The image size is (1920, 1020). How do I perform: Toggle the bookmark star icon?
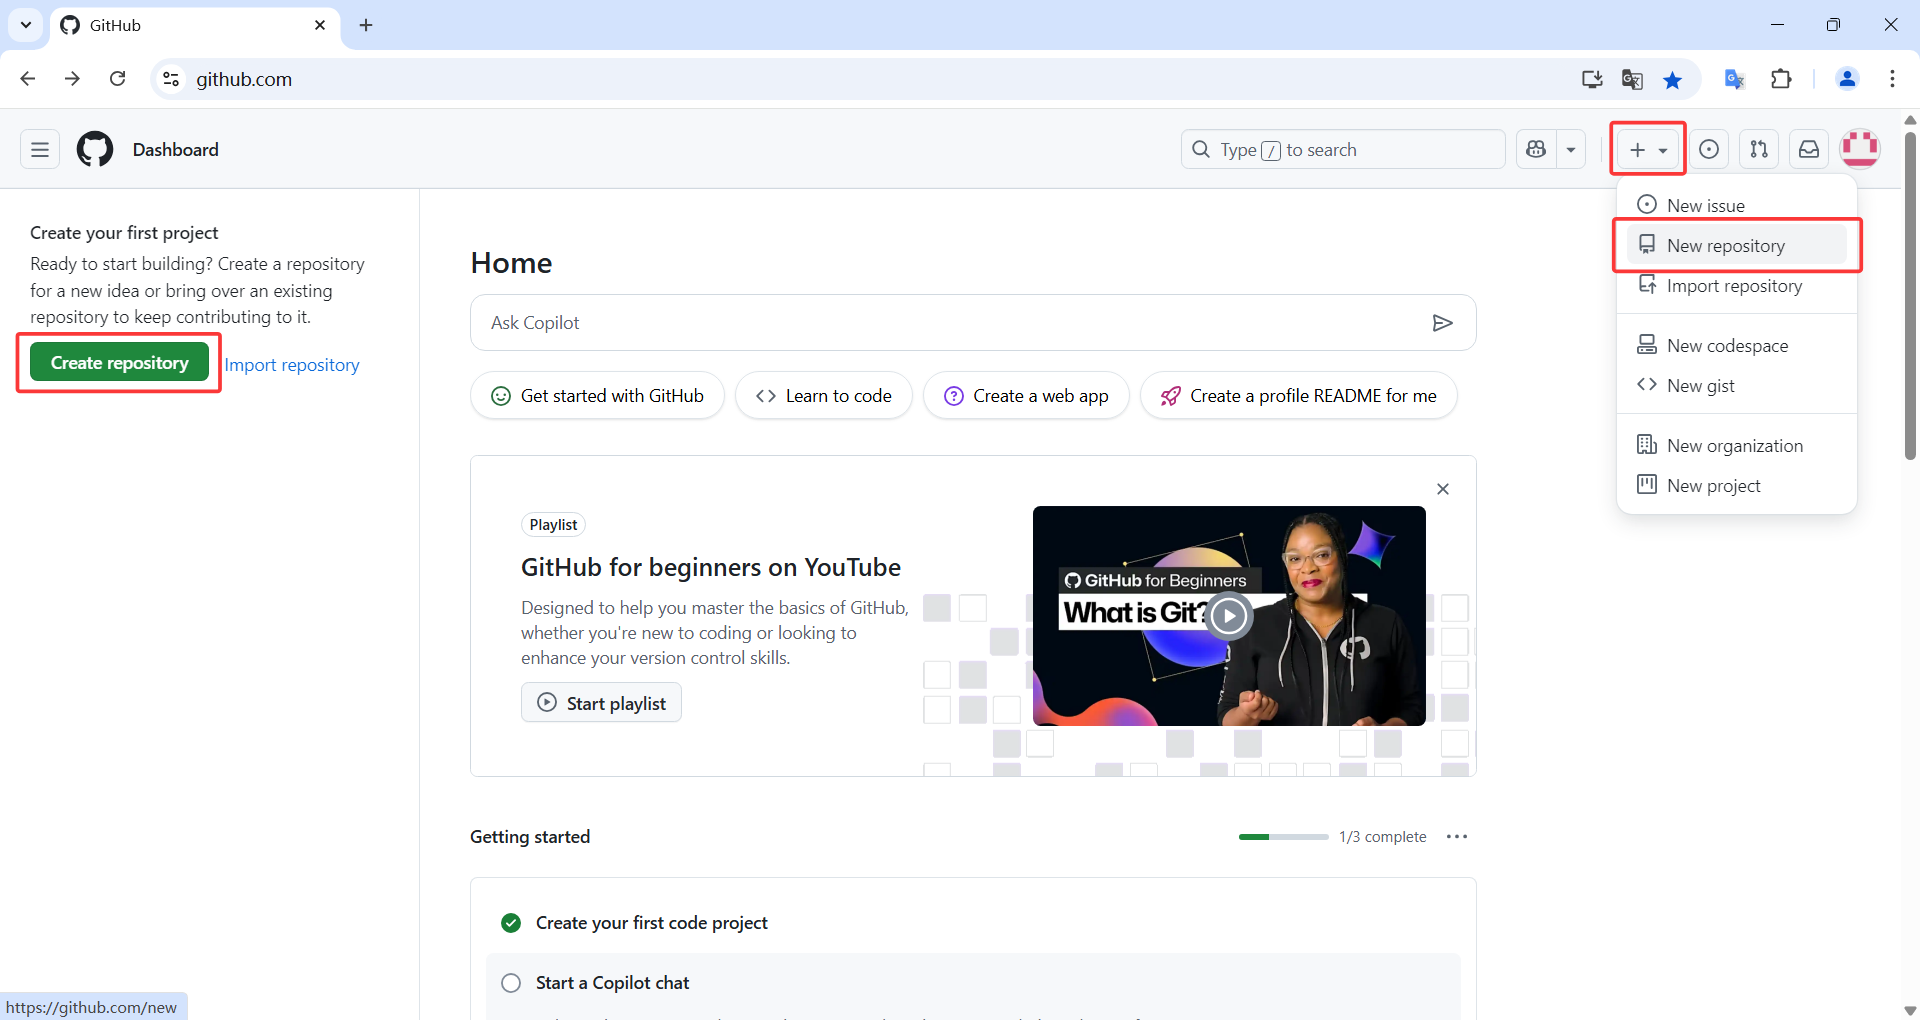1672,79
